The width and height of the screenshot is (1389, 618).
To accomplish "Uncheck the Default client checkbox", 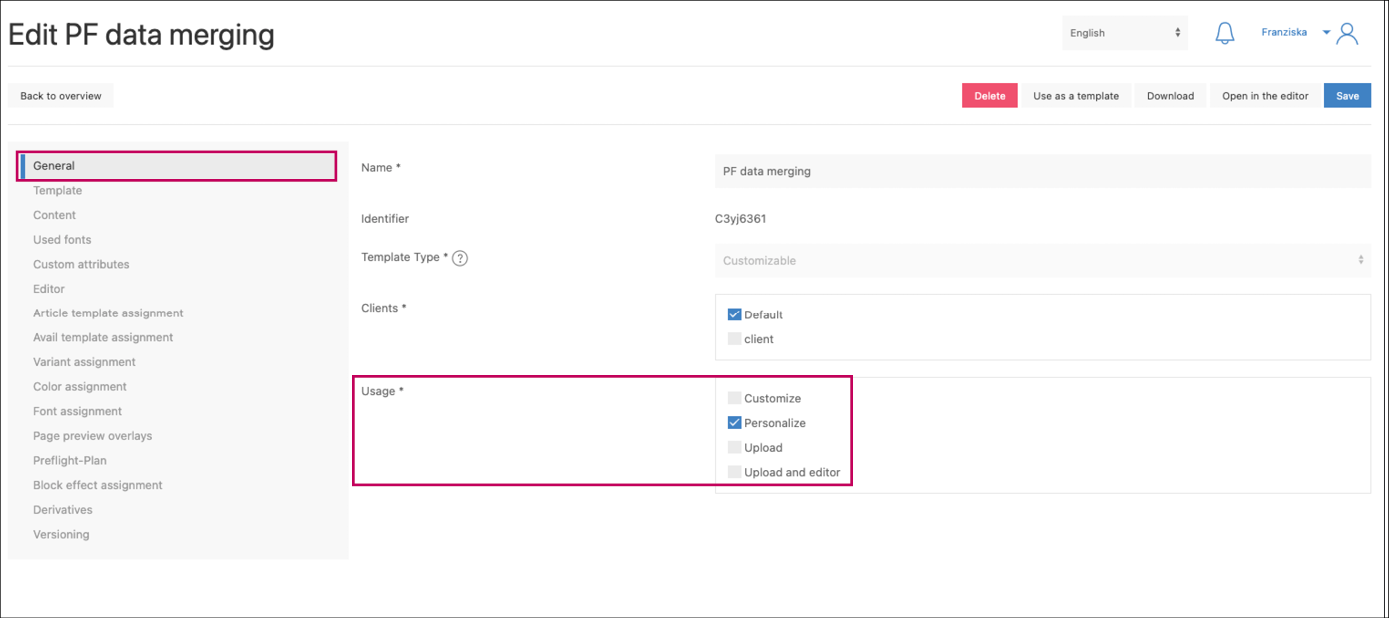I will tap(734, 314).
